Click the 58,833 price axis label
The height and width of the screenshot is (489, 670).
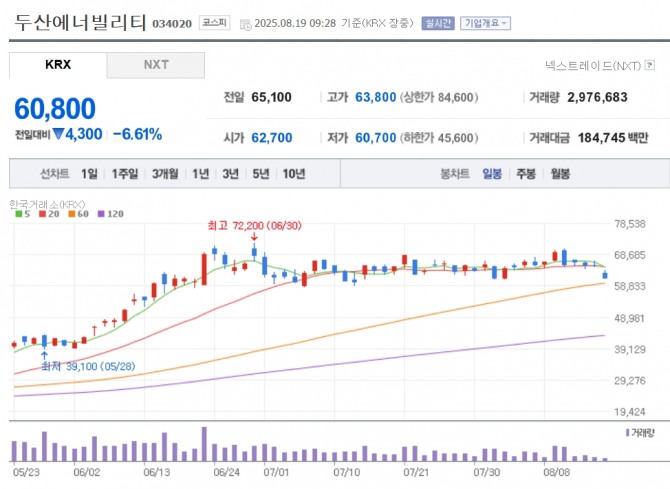click(x=630, y=286)
